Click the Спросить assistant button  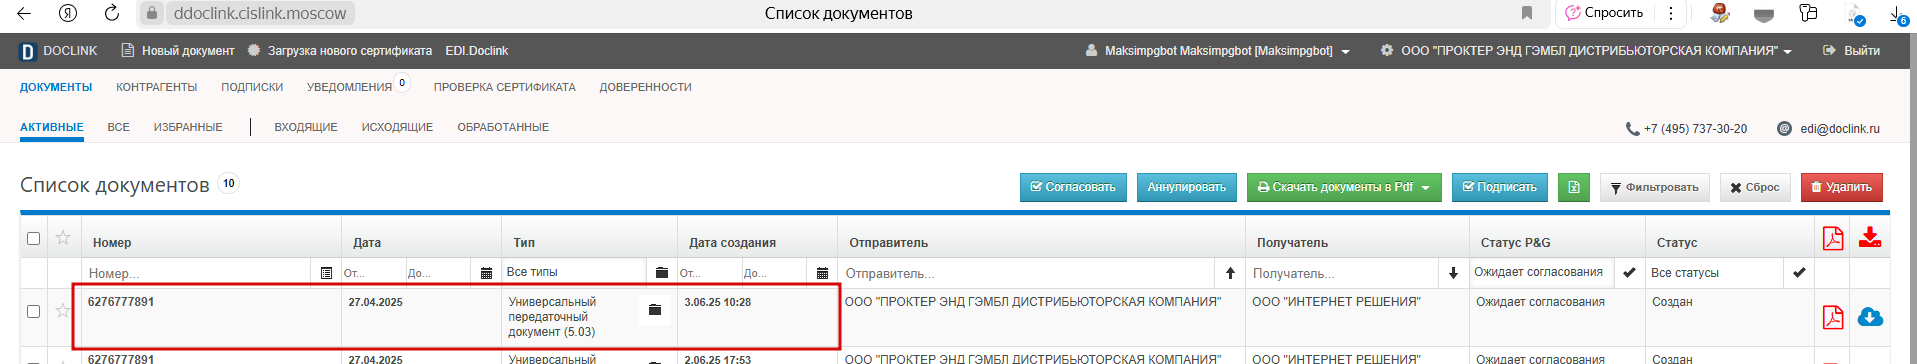(1604, 13)
